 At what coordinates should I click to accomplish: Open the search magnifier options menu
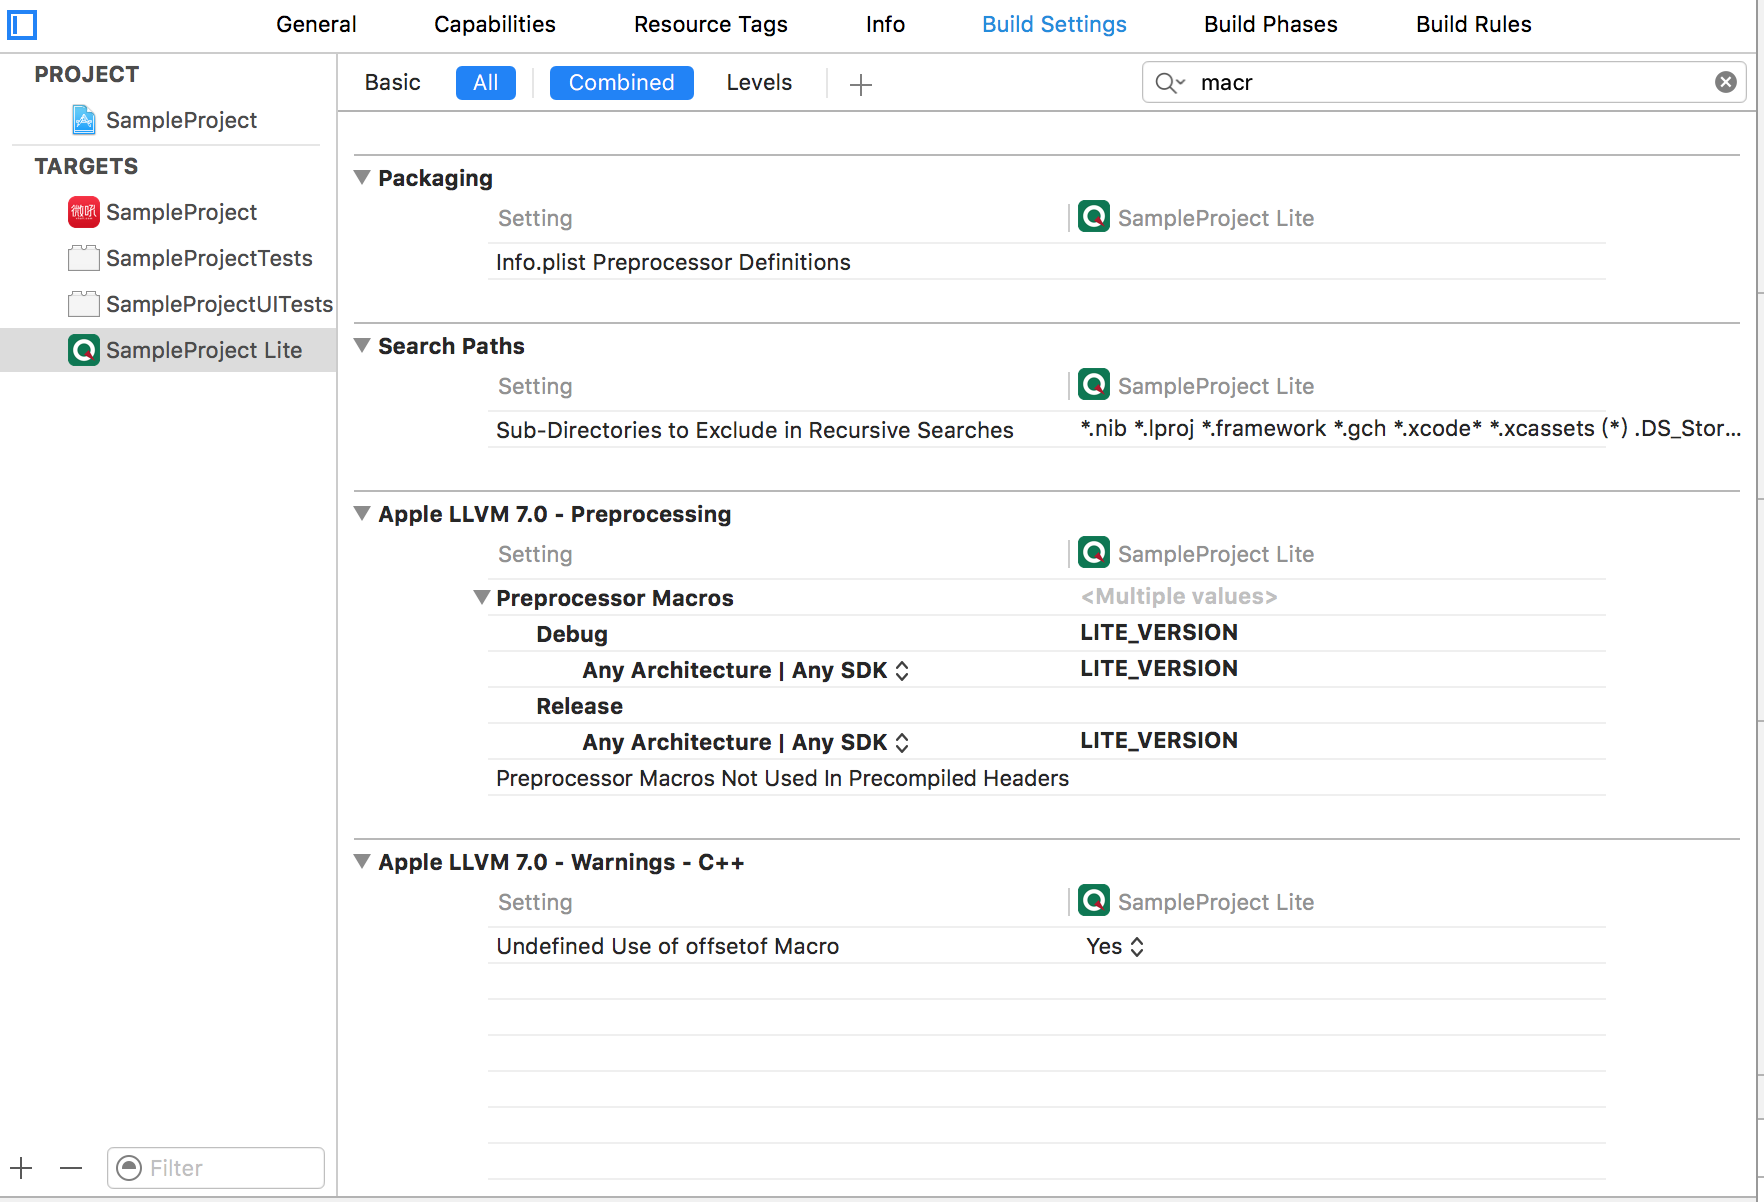(x=1170, y=83)
